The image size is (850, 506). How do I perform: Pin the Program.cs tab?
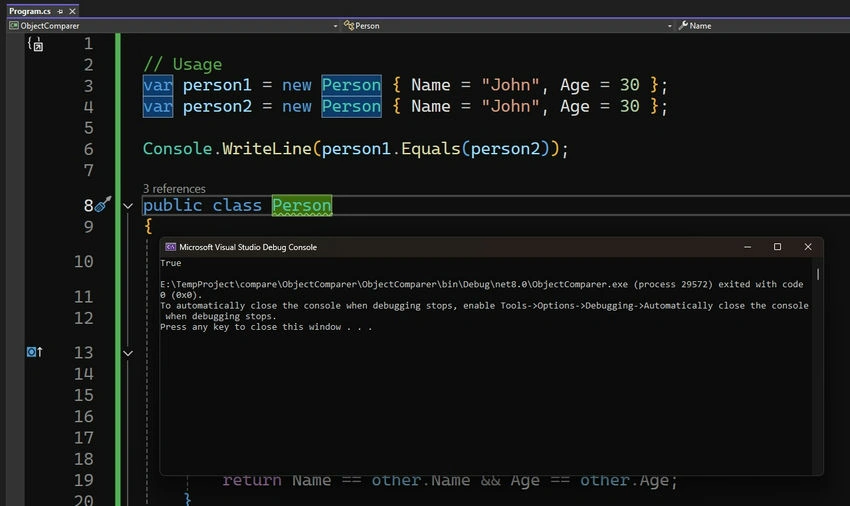coord(60,11)
